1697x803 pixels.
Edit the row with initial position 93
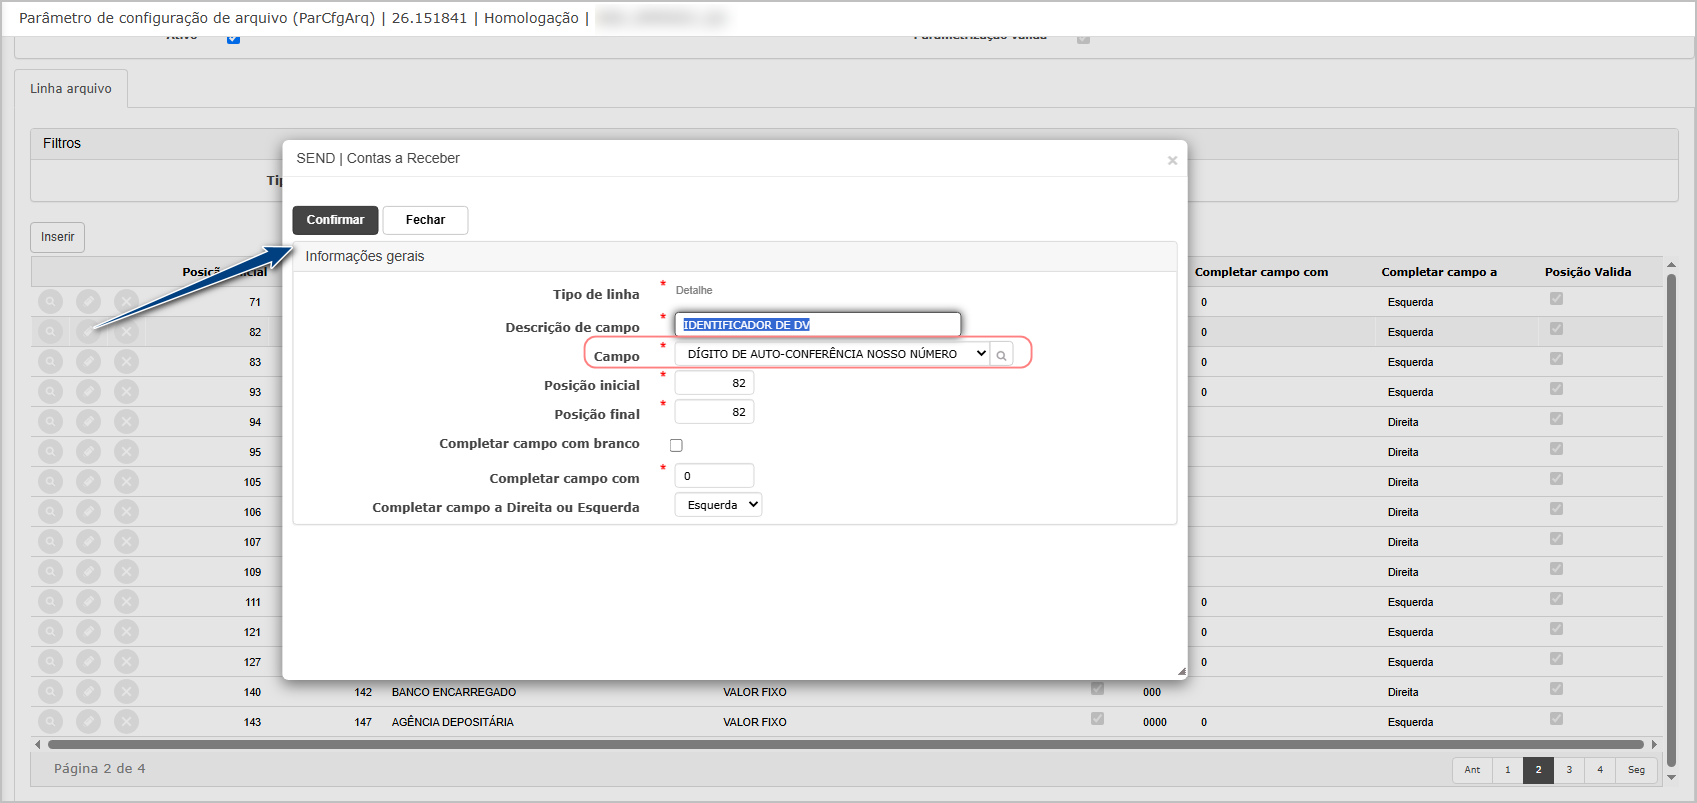point(89,391)
